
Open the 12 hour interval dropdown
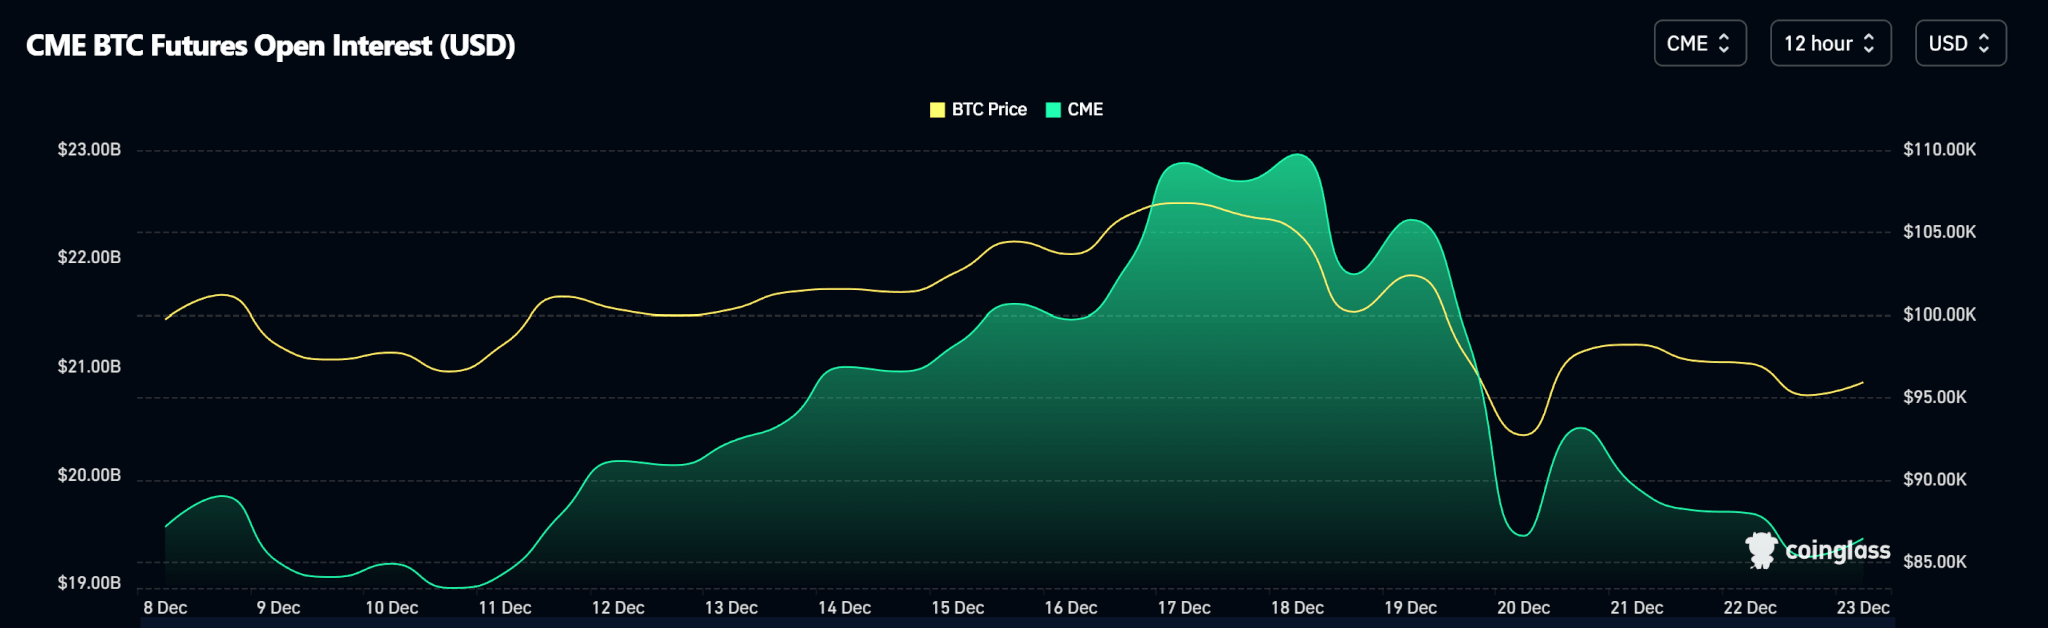click(x=1829, y=43)
